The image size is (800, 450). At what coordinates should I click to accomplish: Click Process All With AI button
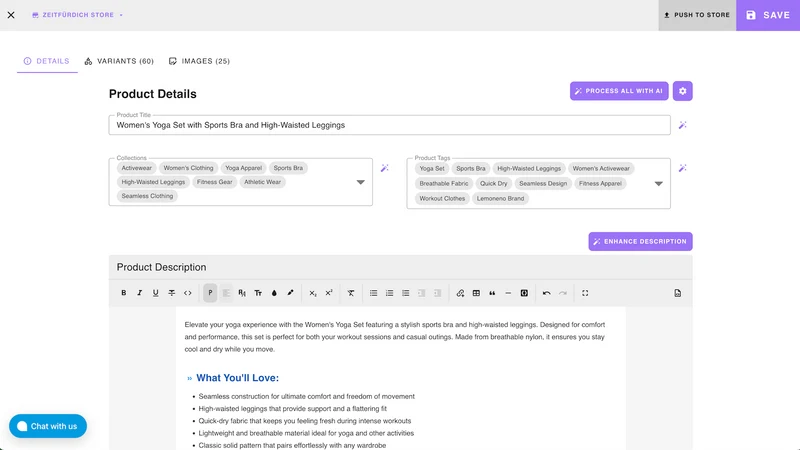[619, 91]
